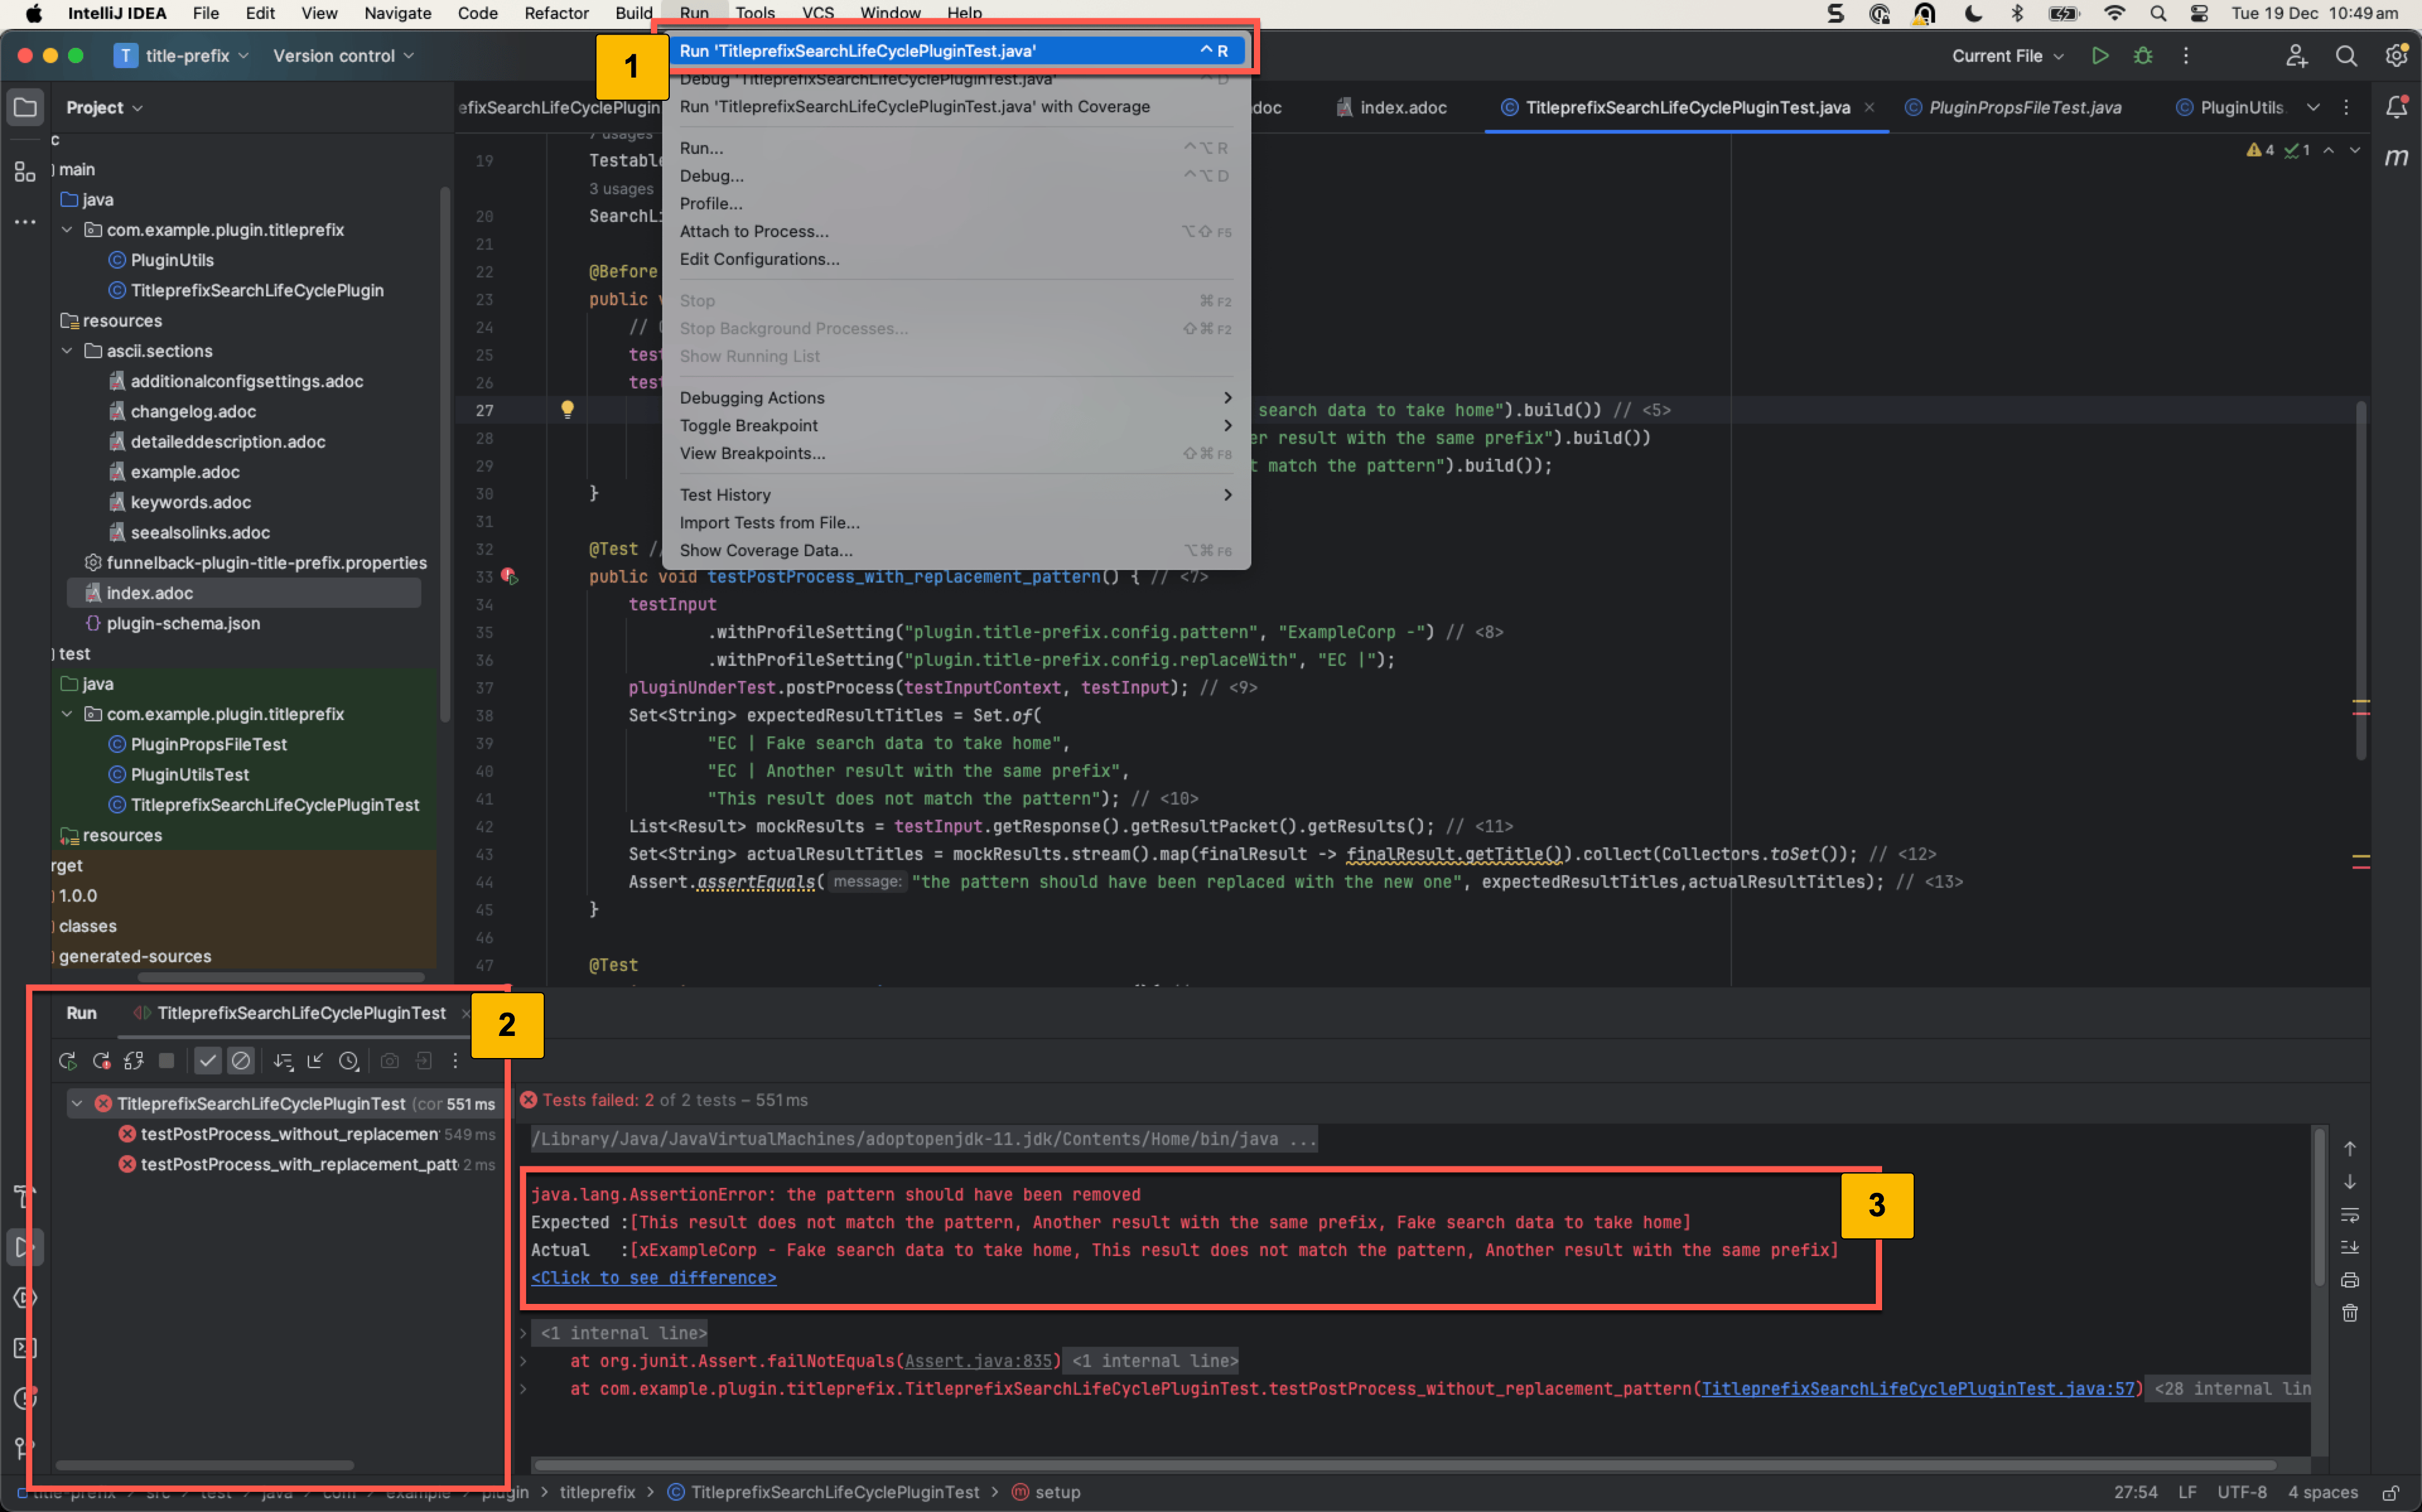This screenshot has width=2422, height=1512.
Task: Start debugging with the bug icon
Action: (x=2144, y=56)
